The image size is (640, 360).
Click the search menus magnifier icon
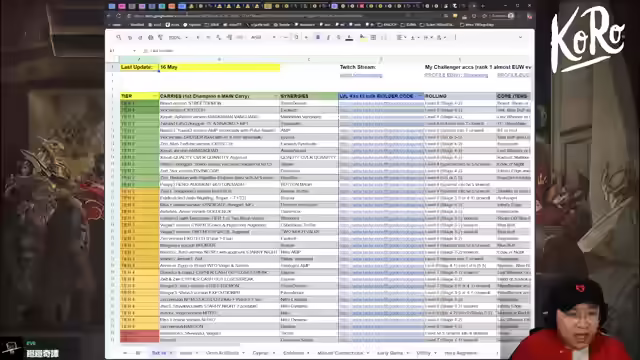119,38
